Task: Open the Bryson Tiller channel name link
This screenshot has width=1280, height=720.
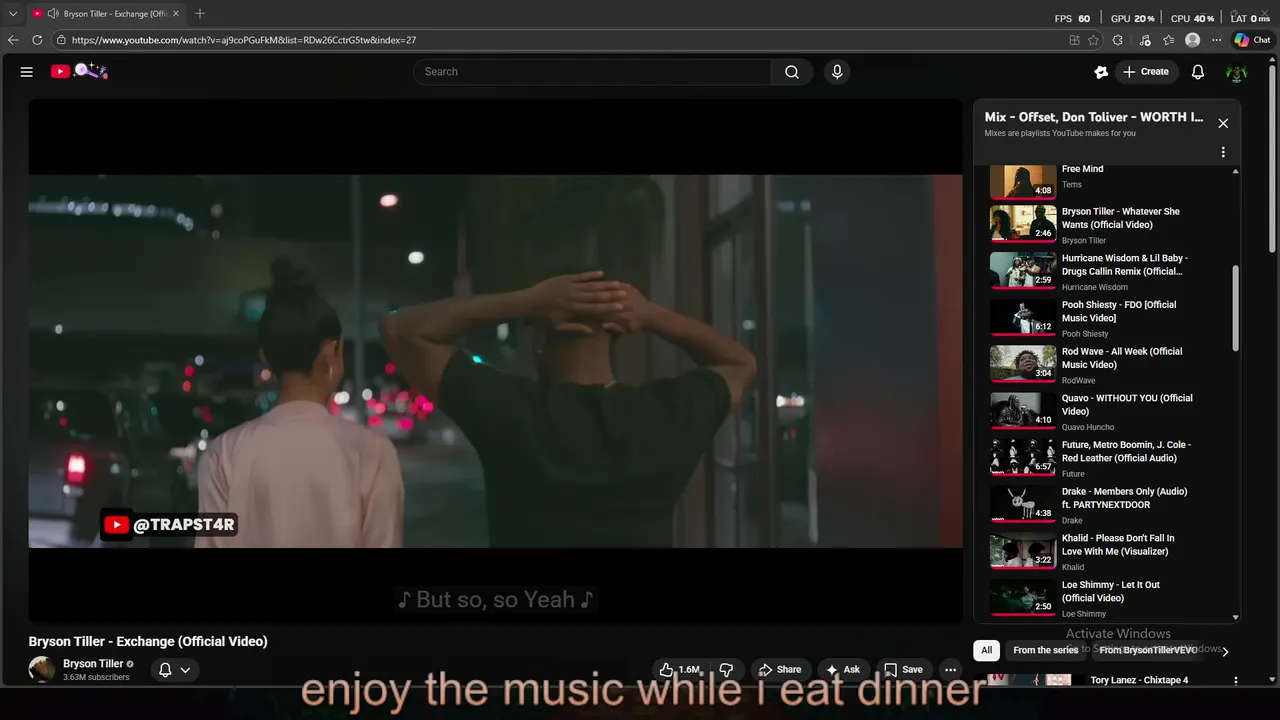Action: coord(93,663)
